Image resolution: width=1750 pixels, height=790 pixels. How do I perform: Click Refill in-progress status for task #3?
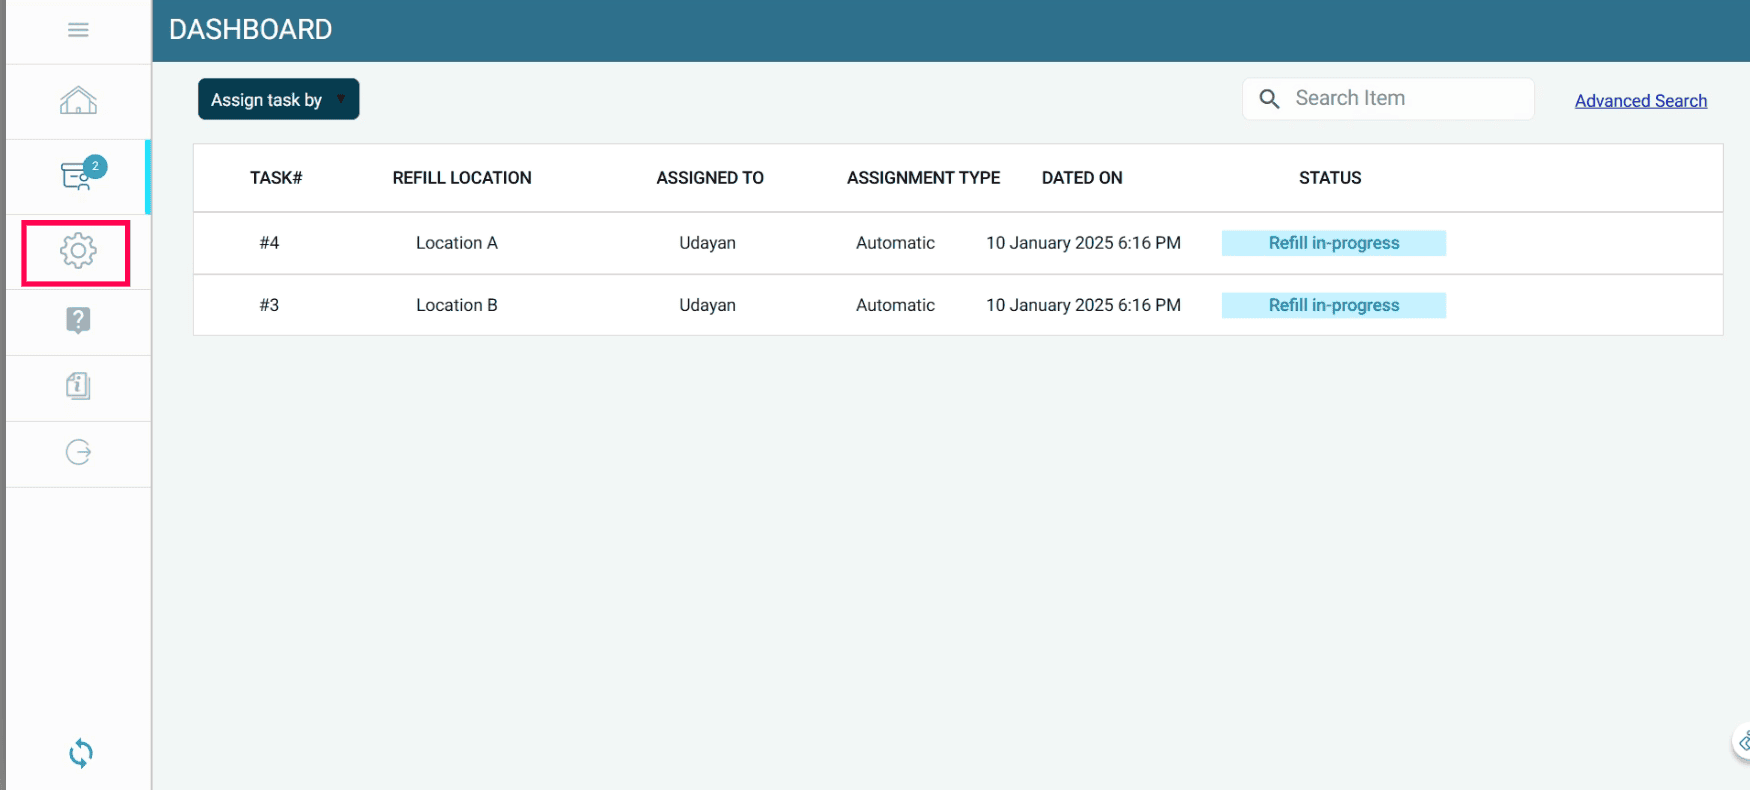coord(1333,305)
